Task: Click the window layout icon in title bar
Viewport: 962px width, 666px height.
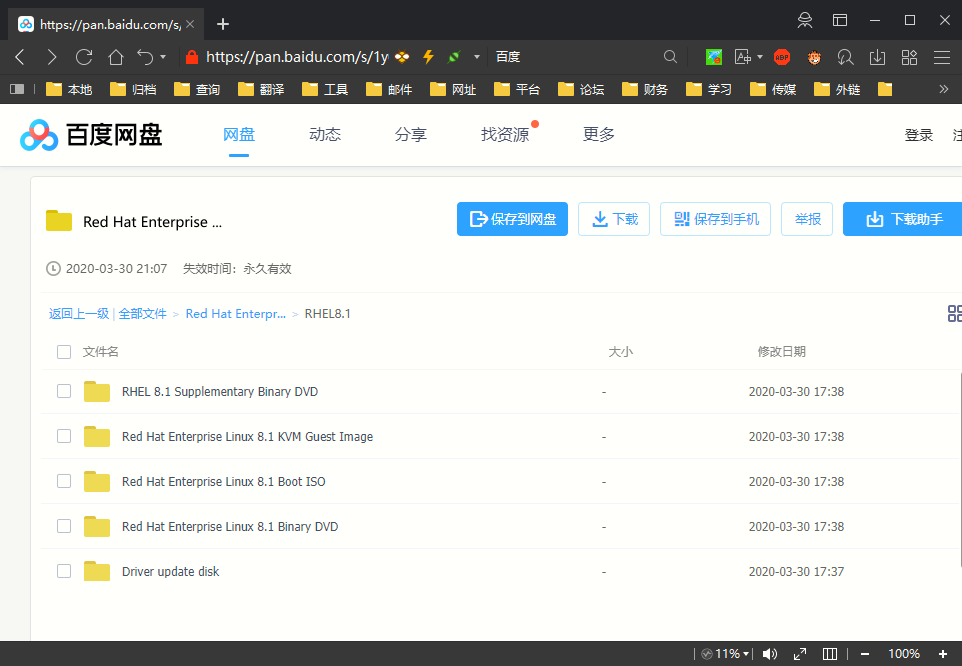Action: (840, 20)
